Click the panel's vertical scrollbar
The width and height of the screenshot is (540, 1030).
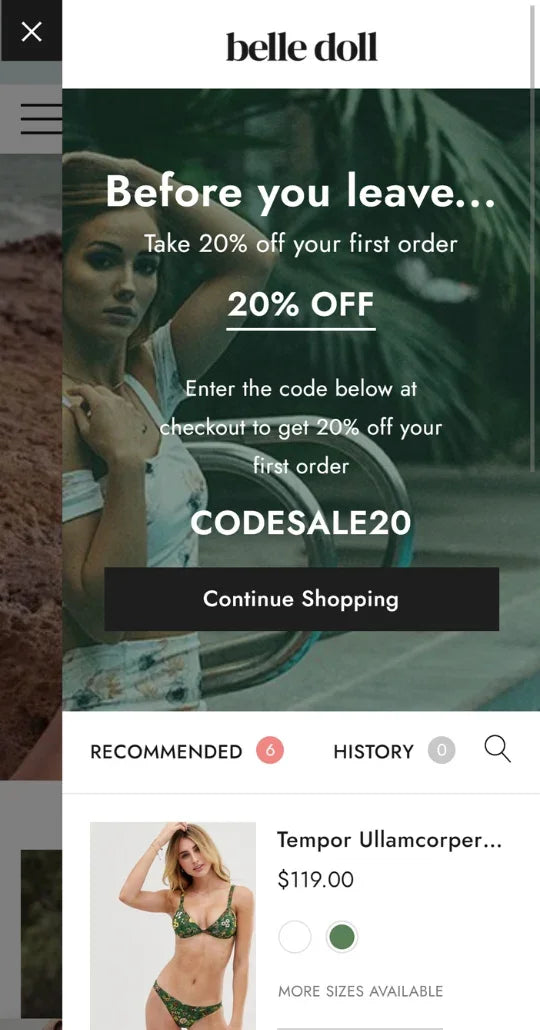pyautogui.click(x=533, y=237)
